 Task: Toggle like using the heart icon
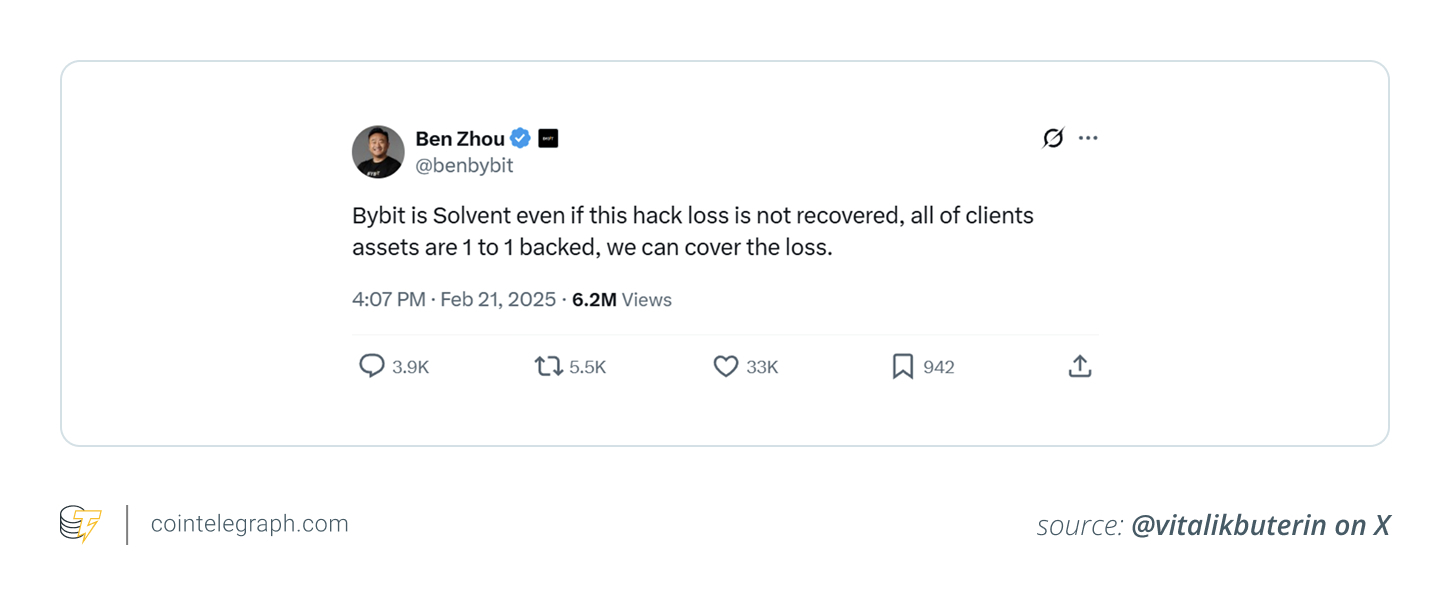tap(724, 366)
